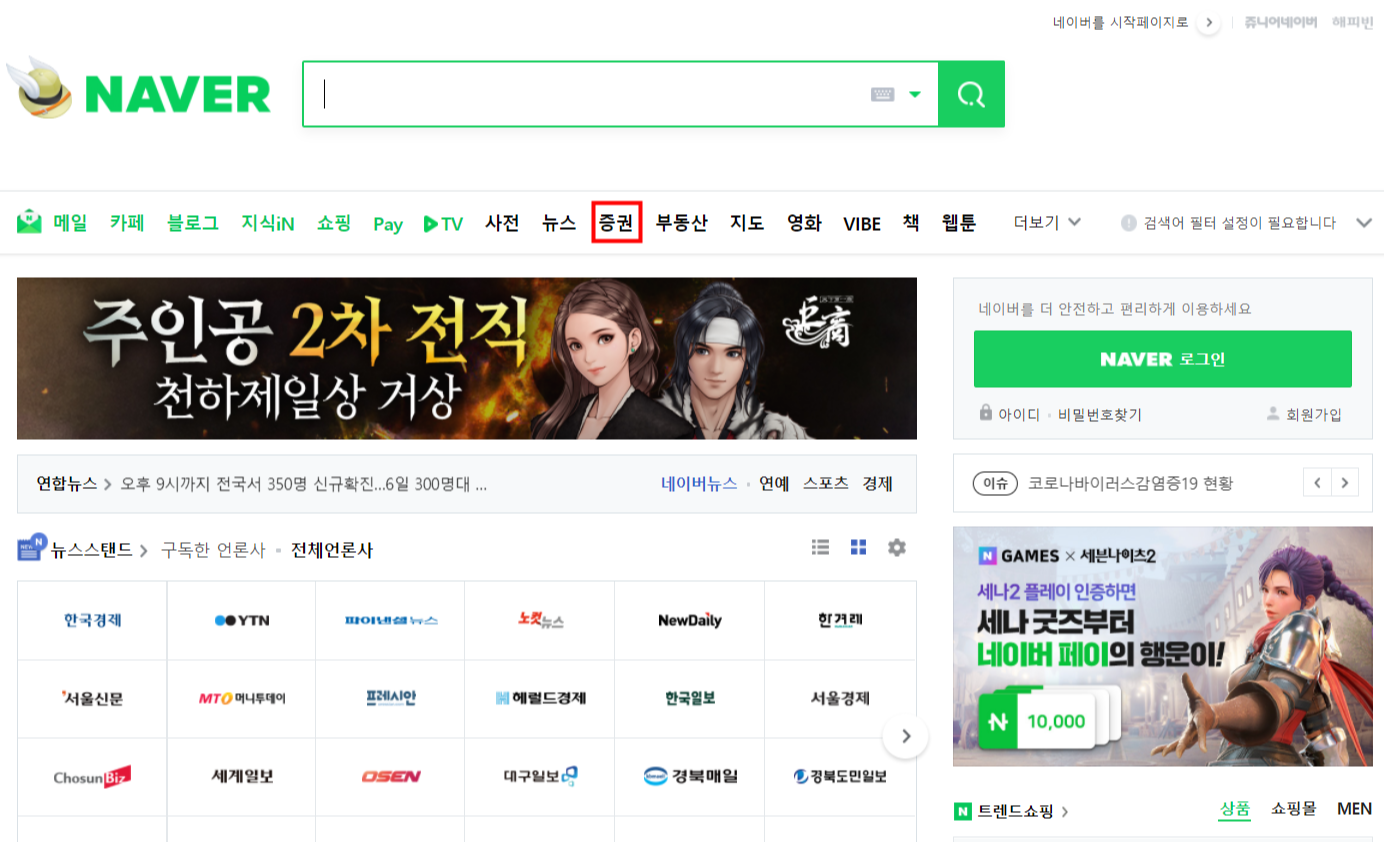
Task: Open 해피빈 link
Action: click(x=1352, y=22)
